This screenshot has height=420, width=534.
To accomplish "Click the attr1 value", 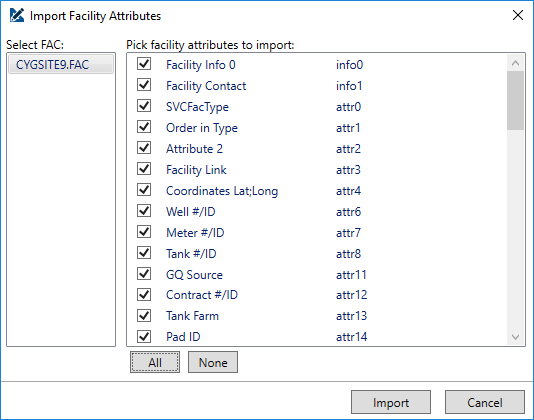I will click(x=348, y=128).
